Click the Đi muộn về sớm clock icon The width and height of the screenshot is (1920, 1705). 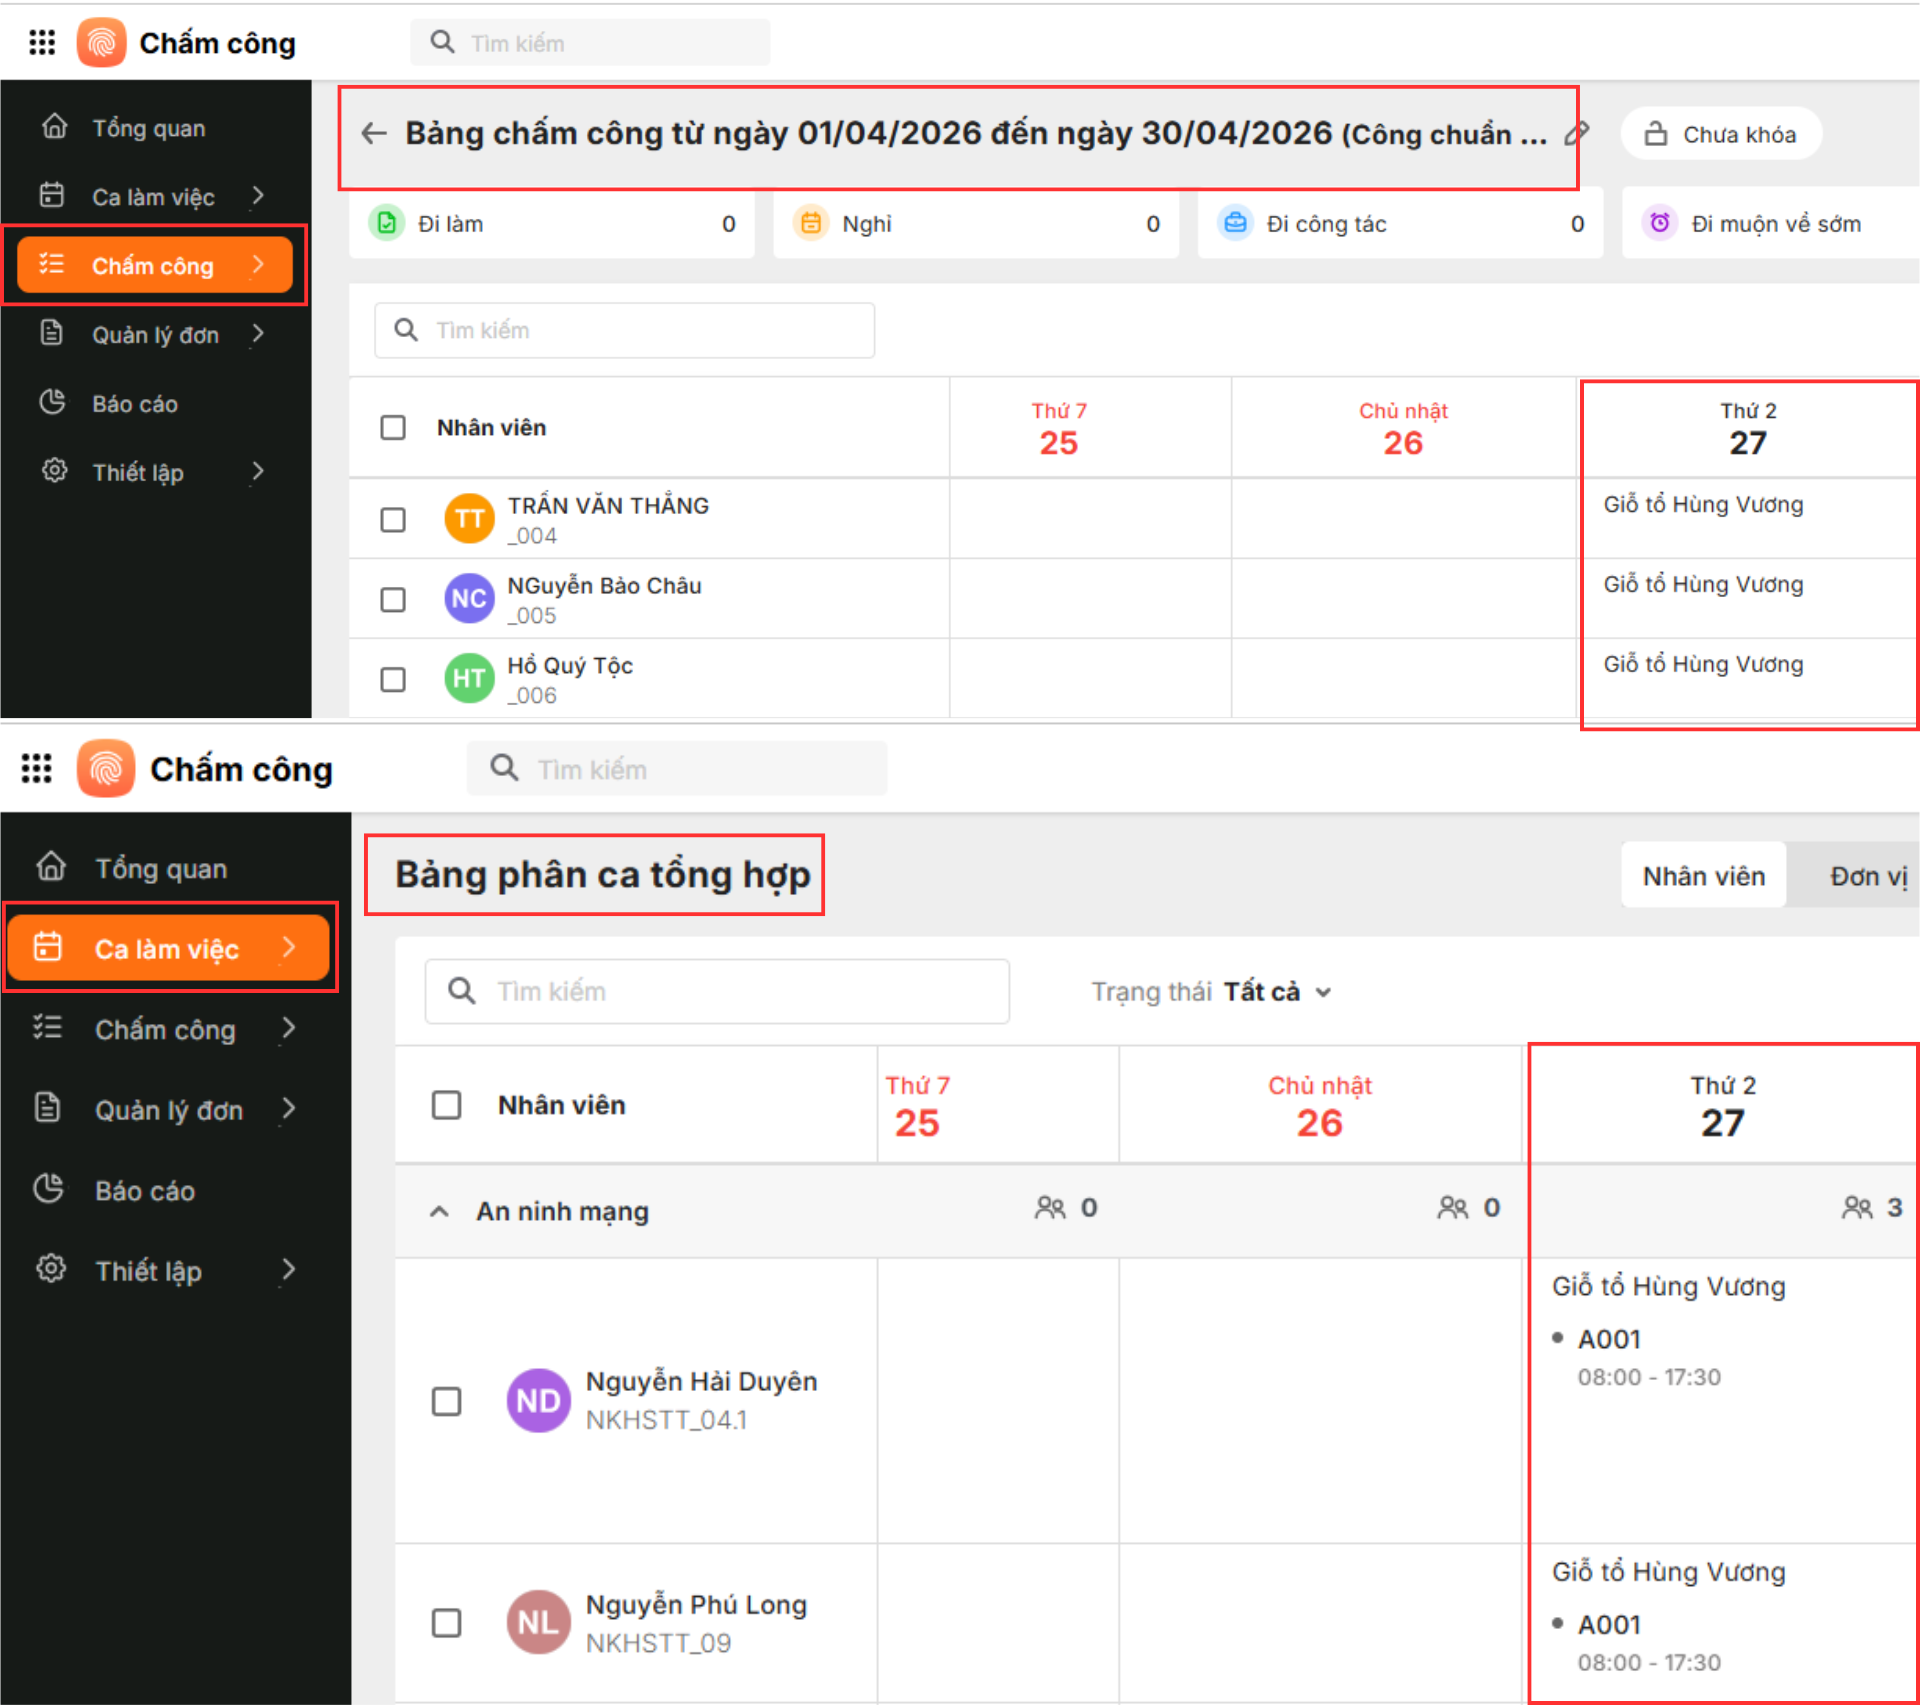point(1659,223)
